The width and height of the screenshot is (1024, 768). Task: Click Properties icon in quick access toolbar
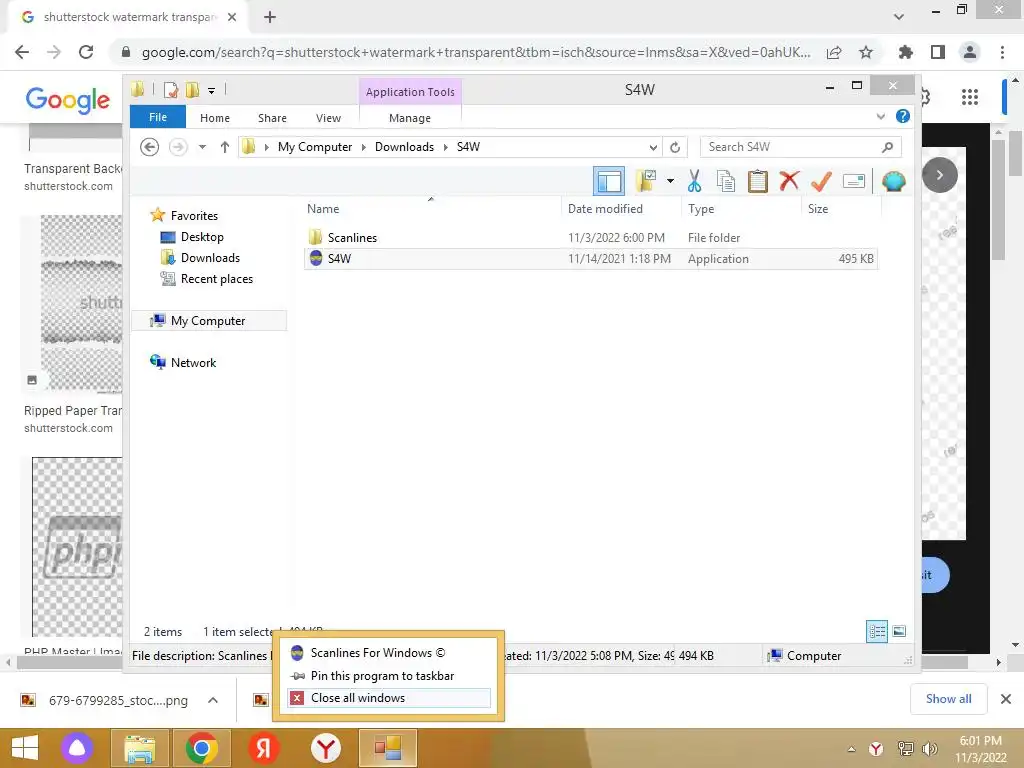[x=171, y=90]
